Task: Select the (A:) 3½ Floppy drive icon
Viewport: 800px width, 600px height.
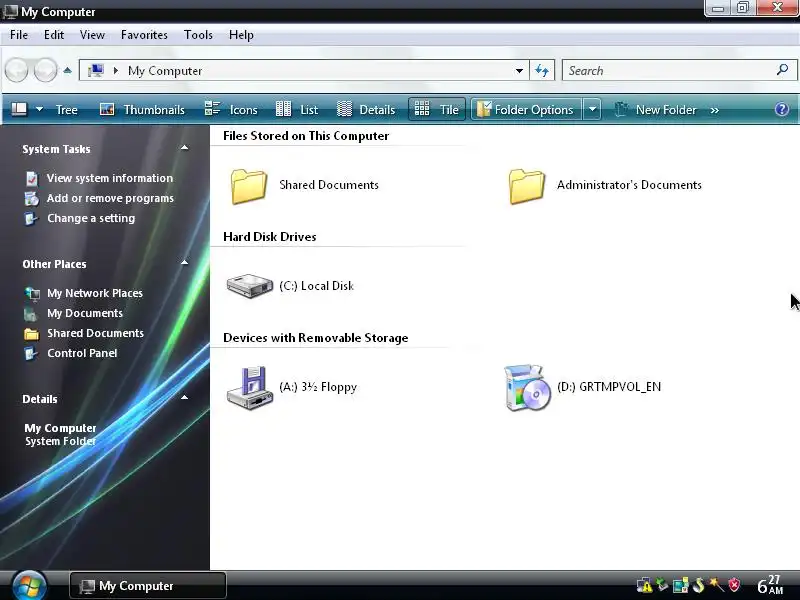Action: (x=250, y=388)
